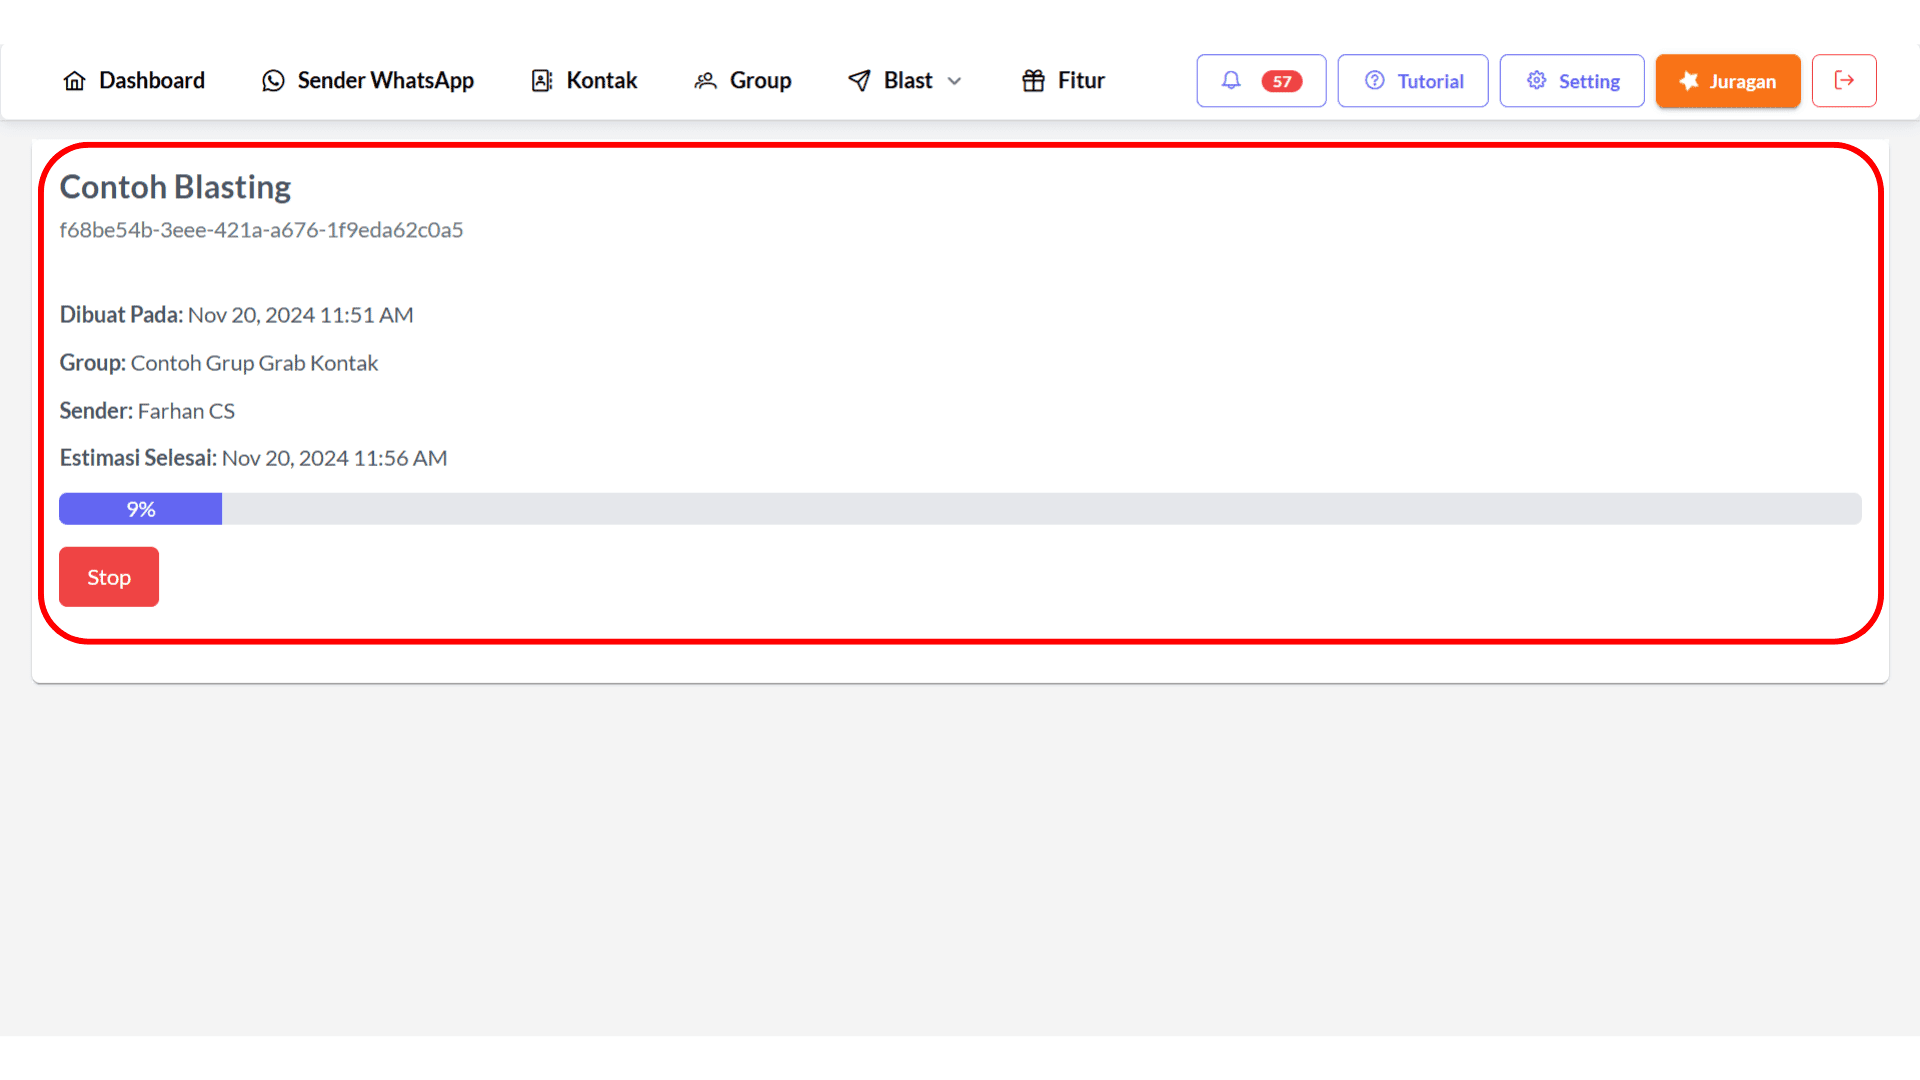Click the Setting gear icon
Viewport: 1920px width, 1080px height.
tap(1535, 80)
